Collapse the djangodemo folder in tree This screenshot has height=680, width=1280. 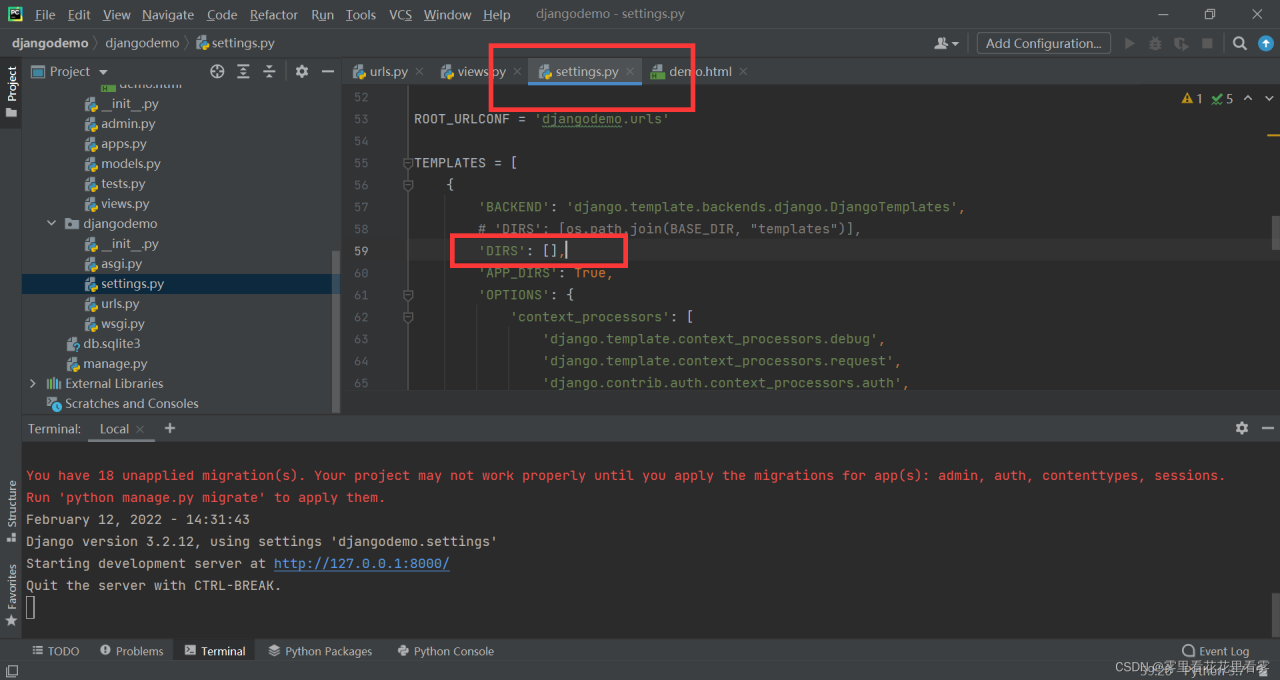pos(51,224)
